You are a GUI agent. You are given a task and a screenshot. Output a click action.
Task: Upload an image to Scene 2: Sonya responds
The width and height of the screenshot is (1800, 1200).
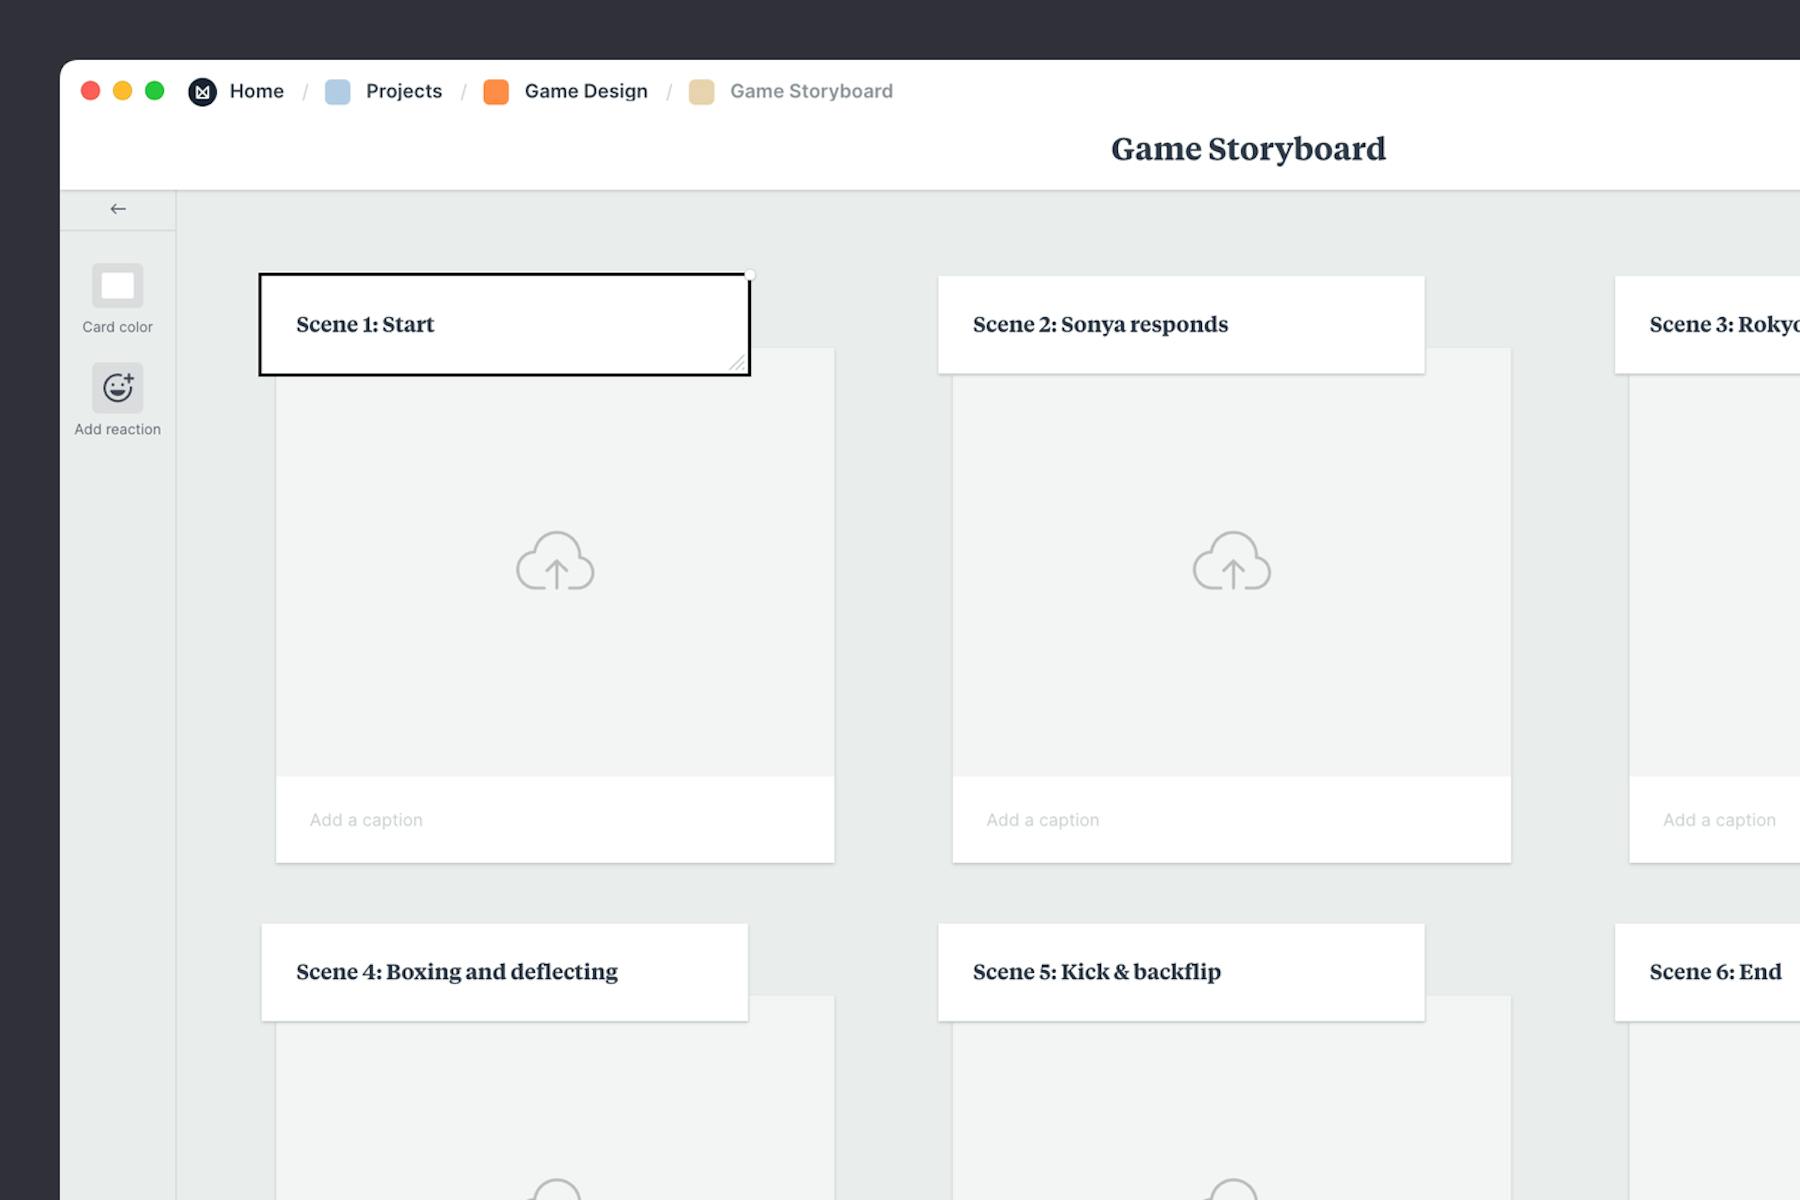(1232, 562)
